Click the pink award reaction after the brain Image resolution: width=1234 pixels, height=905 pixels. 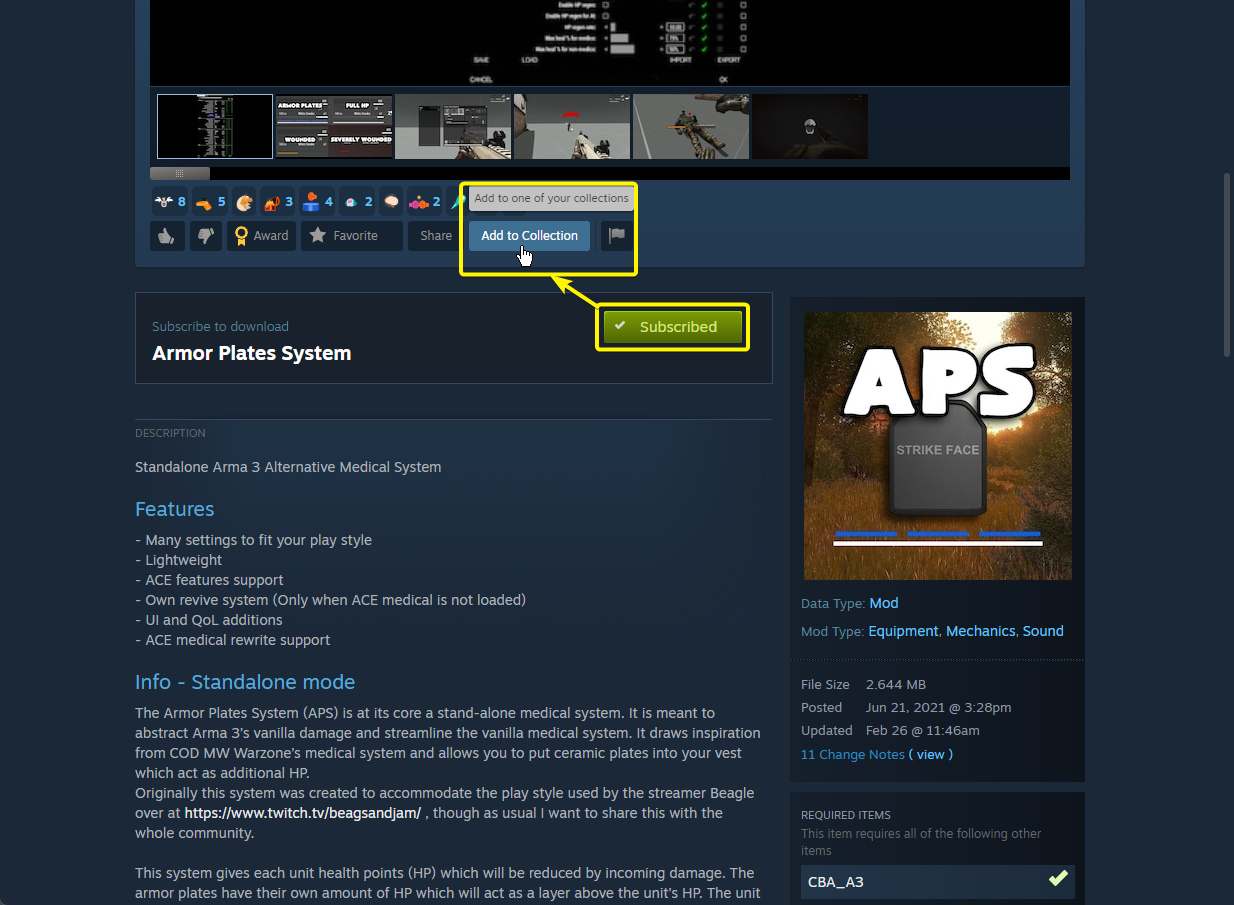click(x=425, y=202)
